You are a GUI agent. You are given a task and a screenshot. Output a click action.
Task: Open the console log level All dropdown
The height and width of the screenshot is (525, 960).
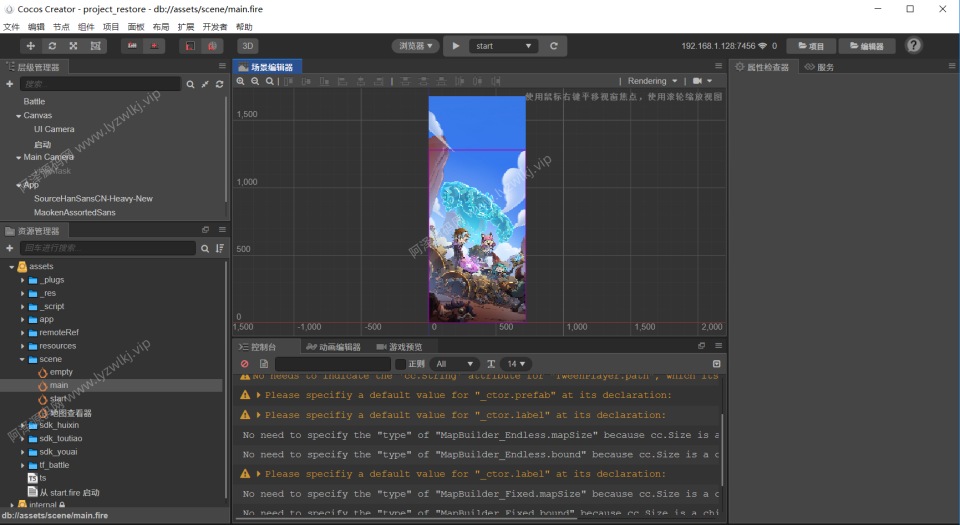(x=455, y=364)
